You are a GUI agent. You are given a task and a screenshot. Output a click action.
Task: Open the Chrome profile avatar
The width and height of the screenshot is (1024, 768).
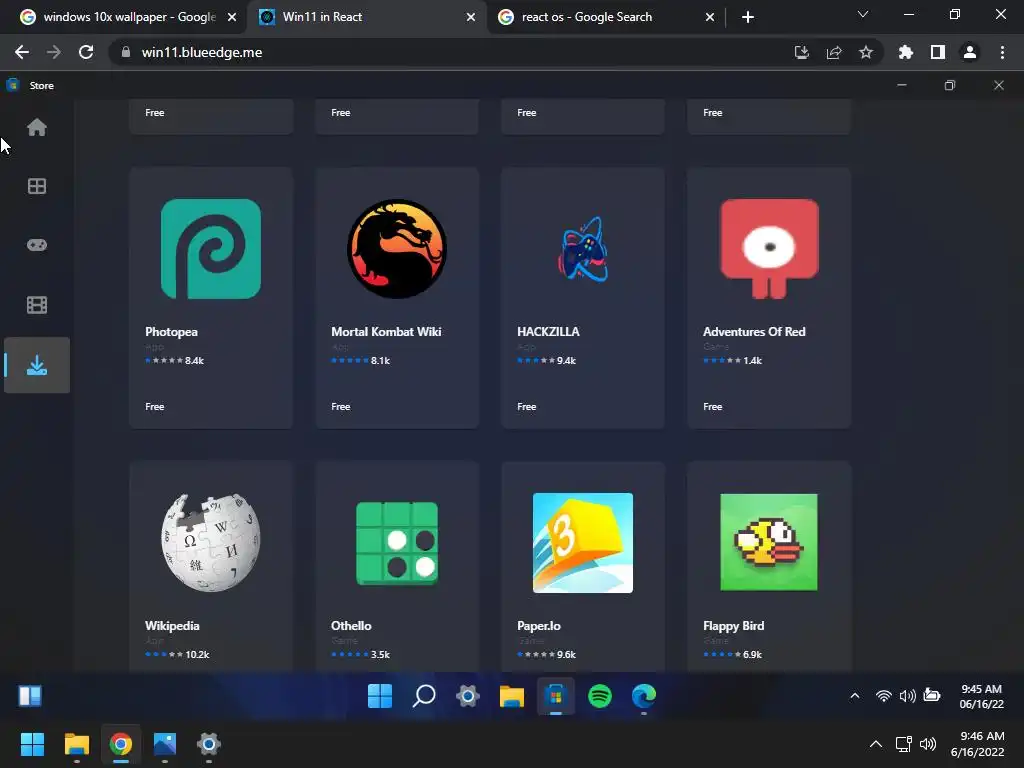[970, 52]
